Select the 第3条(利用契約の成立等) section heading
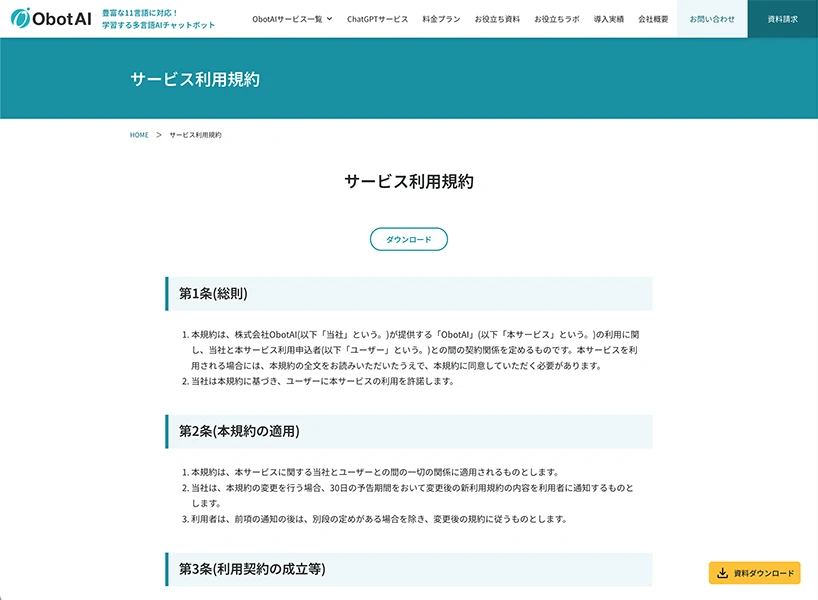818x600 pixels. pyautogui.click(x=251, y=569)
